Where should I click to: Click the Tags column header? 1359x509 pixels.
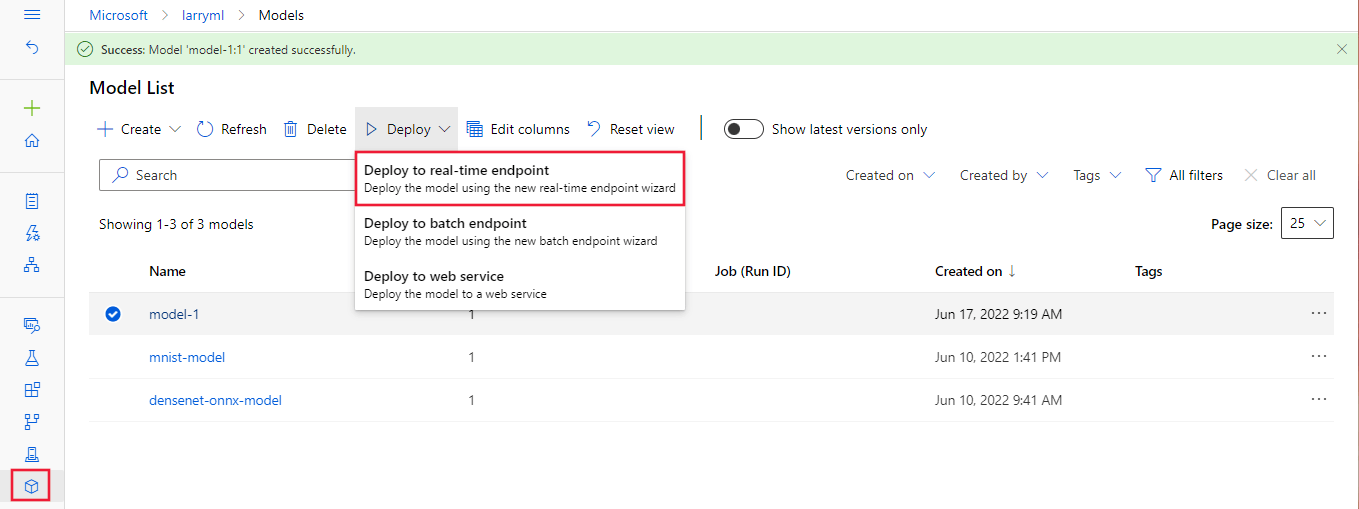click(x=1148, y=271)
